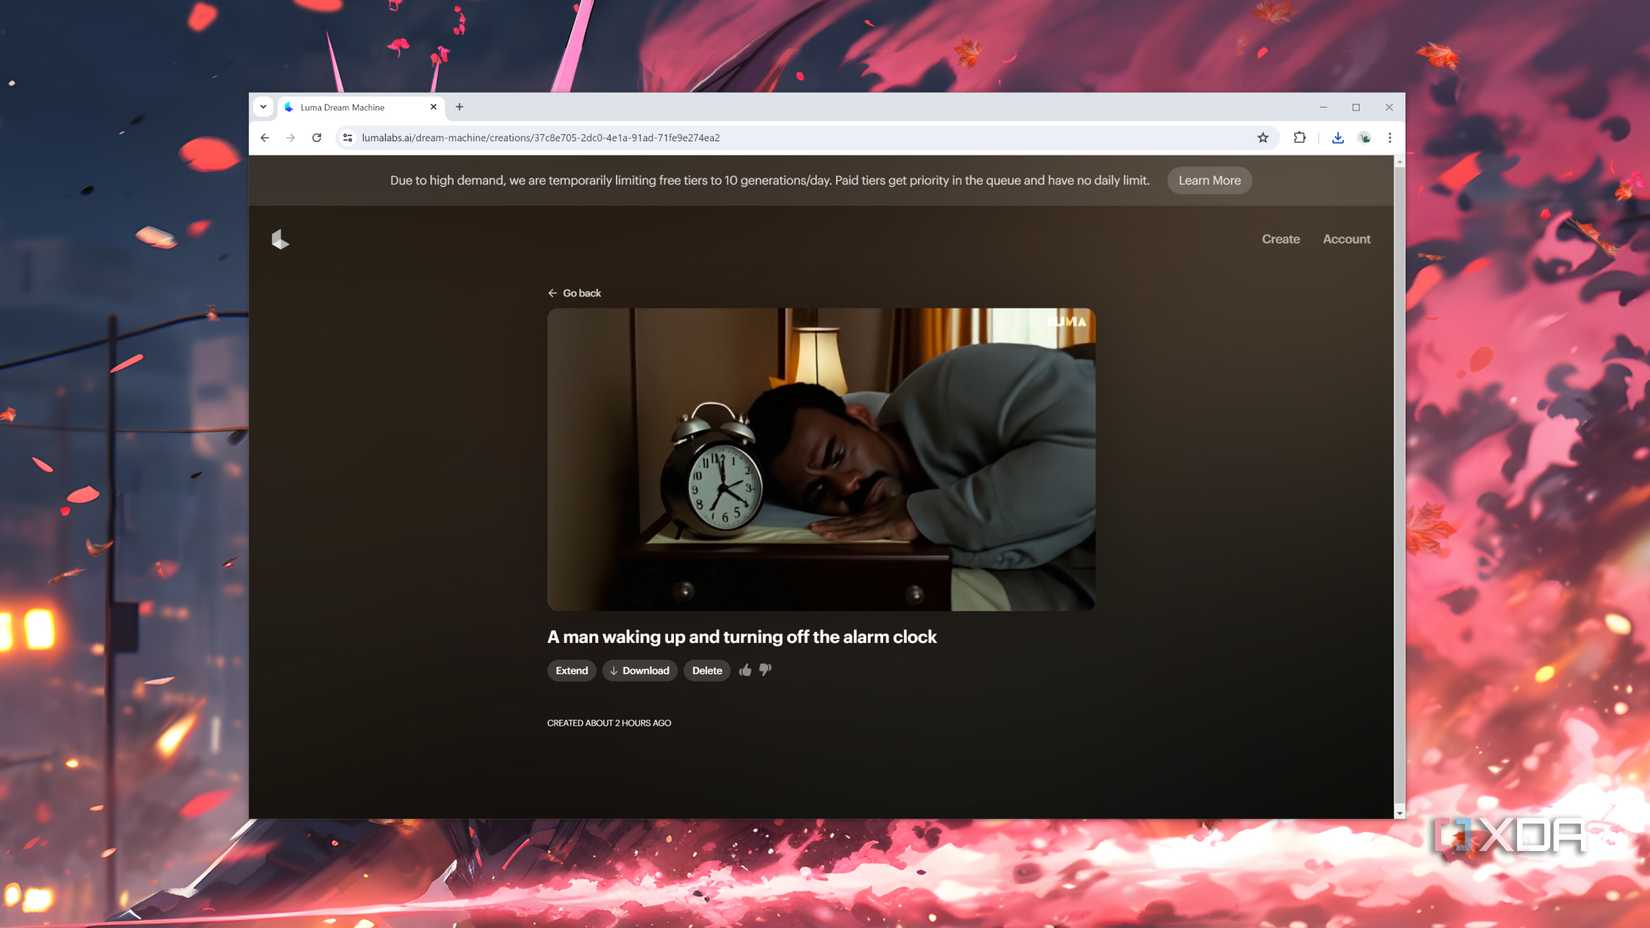The width and height of the screenshot is (1650, 928).
Task: Click the page scrollbar down arrow
Action: coord(1399,813)
